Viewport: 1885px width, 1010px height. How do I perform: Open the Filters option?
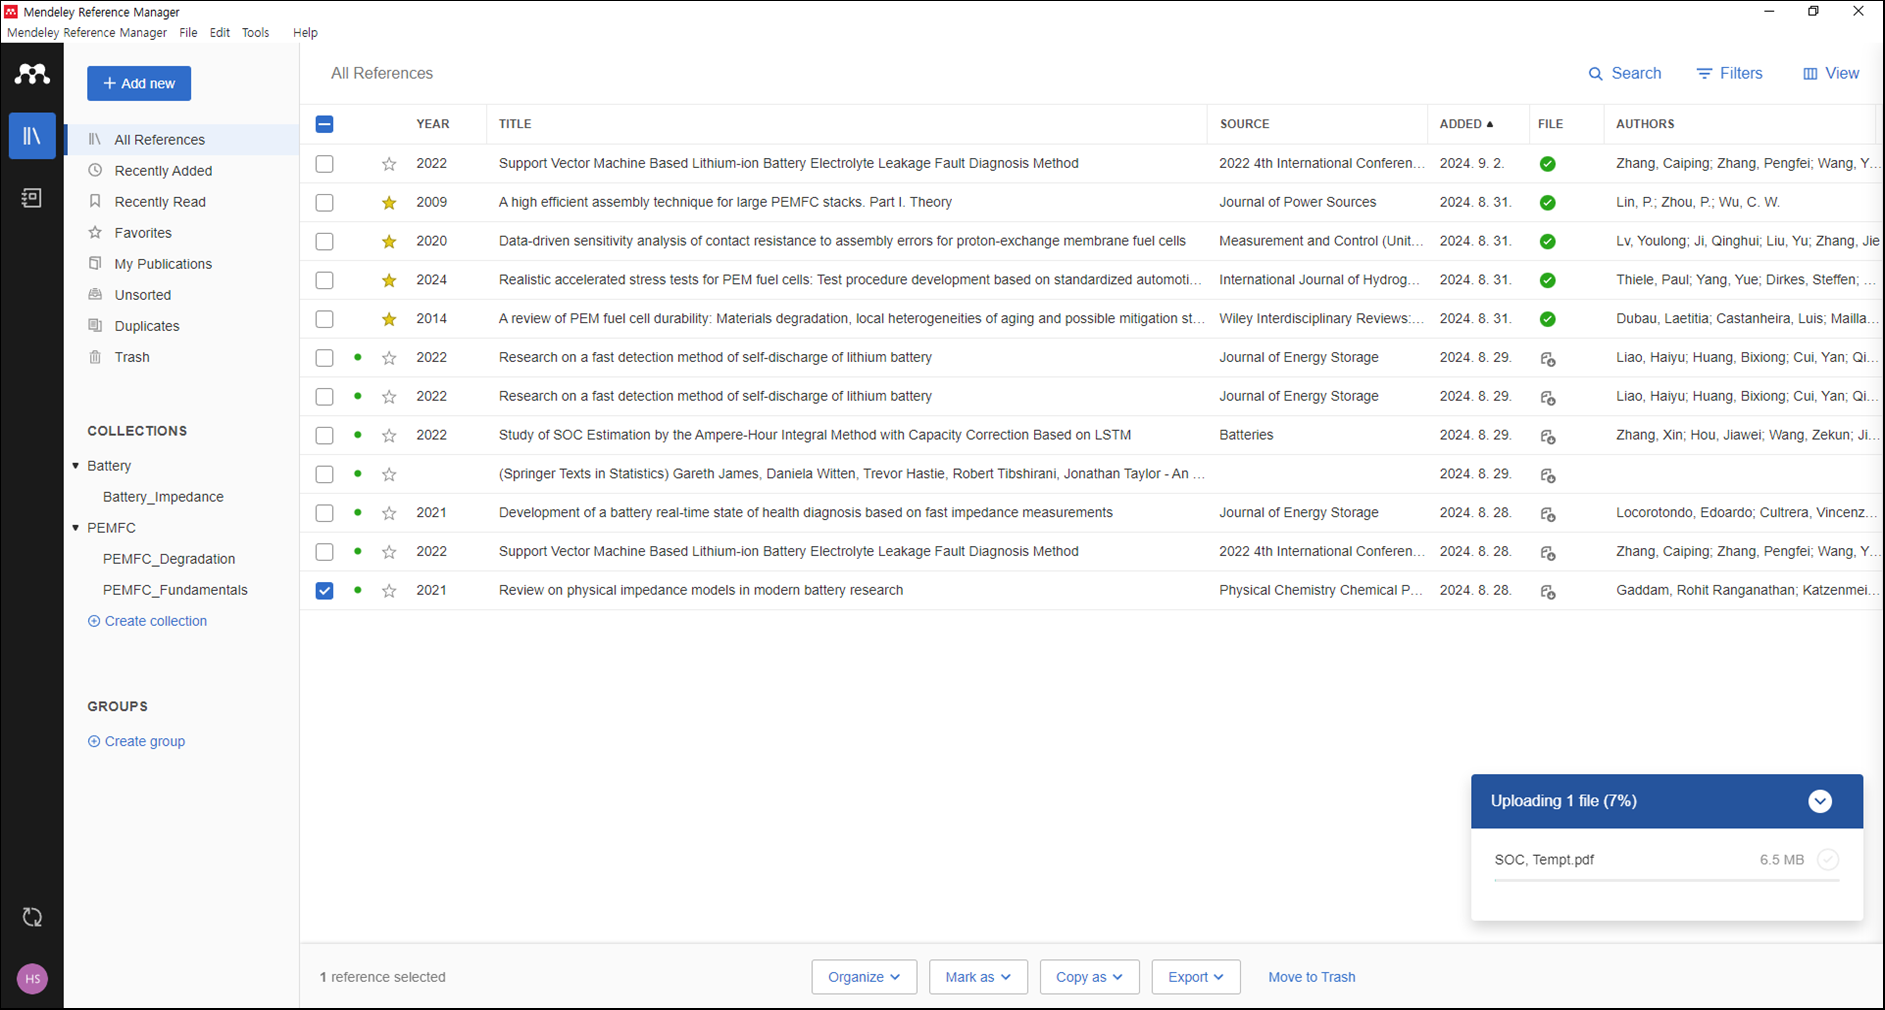coord(1729,74)
